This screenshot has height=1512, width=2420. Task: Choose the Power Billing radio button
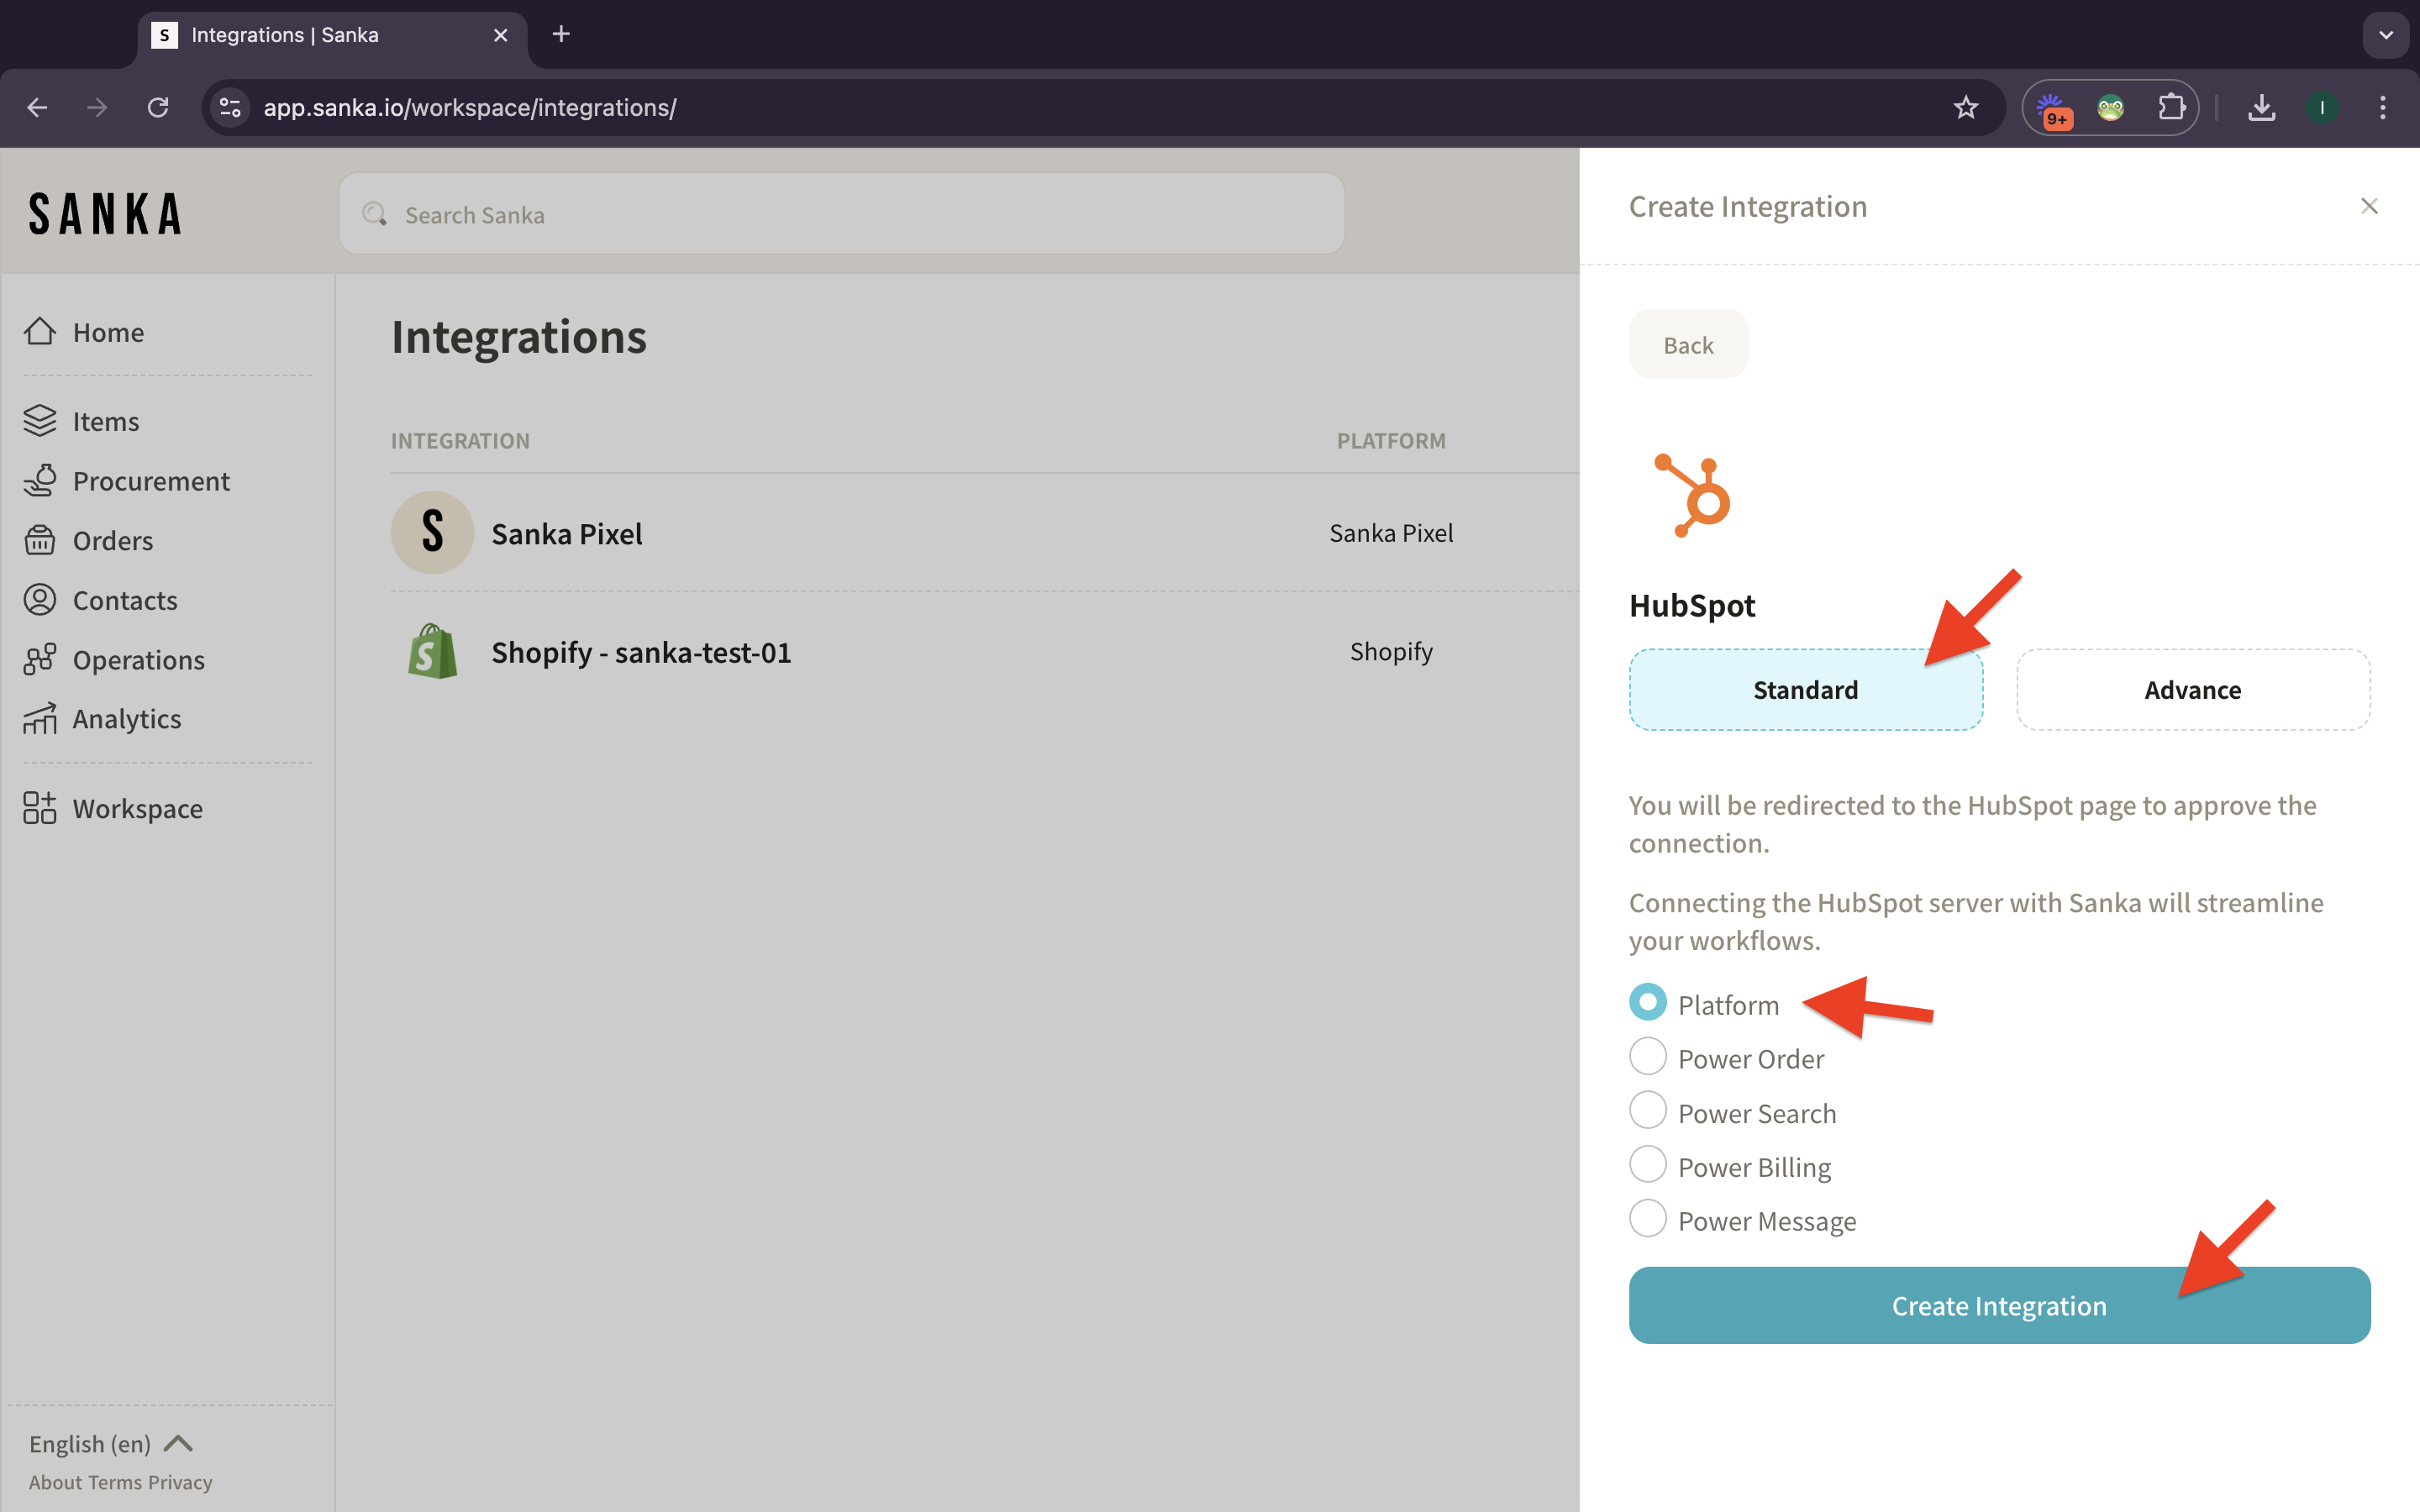point(1647,1165)
